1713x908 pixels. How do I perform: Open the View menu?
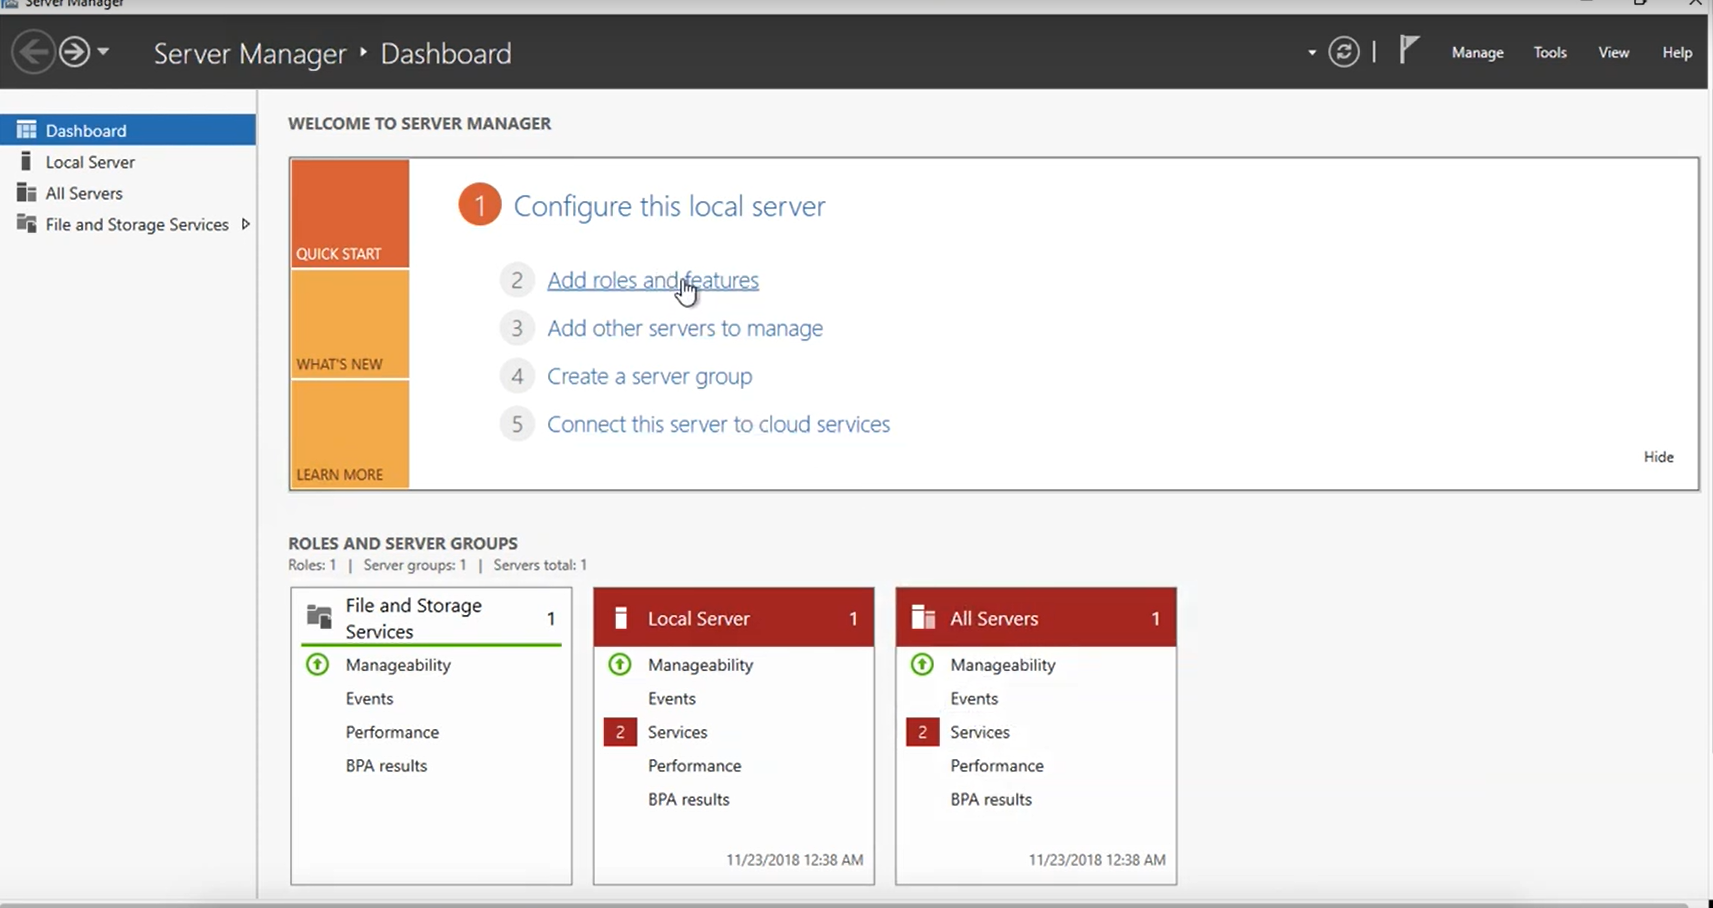point(1613,53)
